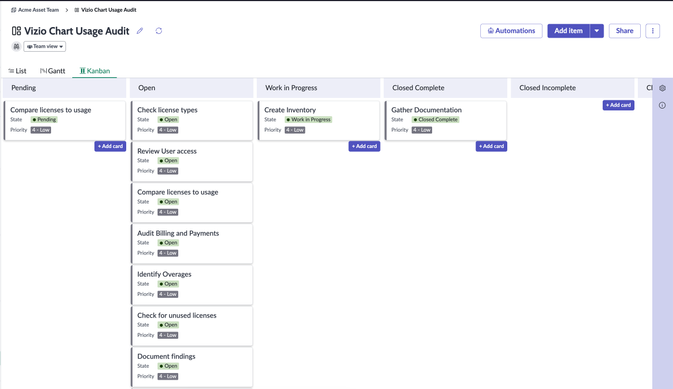Click priority badge on Document findings card
The width and height of the screenshot is (673, 389).
pos(168,377)
